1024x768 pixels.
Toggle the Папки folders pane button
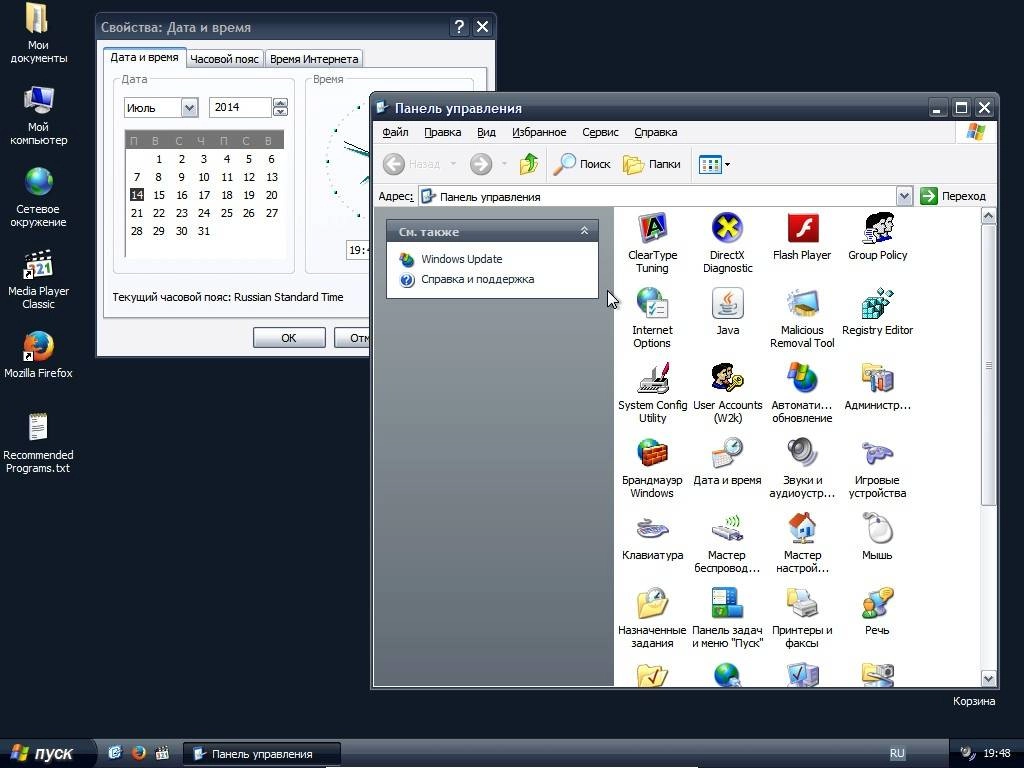(652, 164)
